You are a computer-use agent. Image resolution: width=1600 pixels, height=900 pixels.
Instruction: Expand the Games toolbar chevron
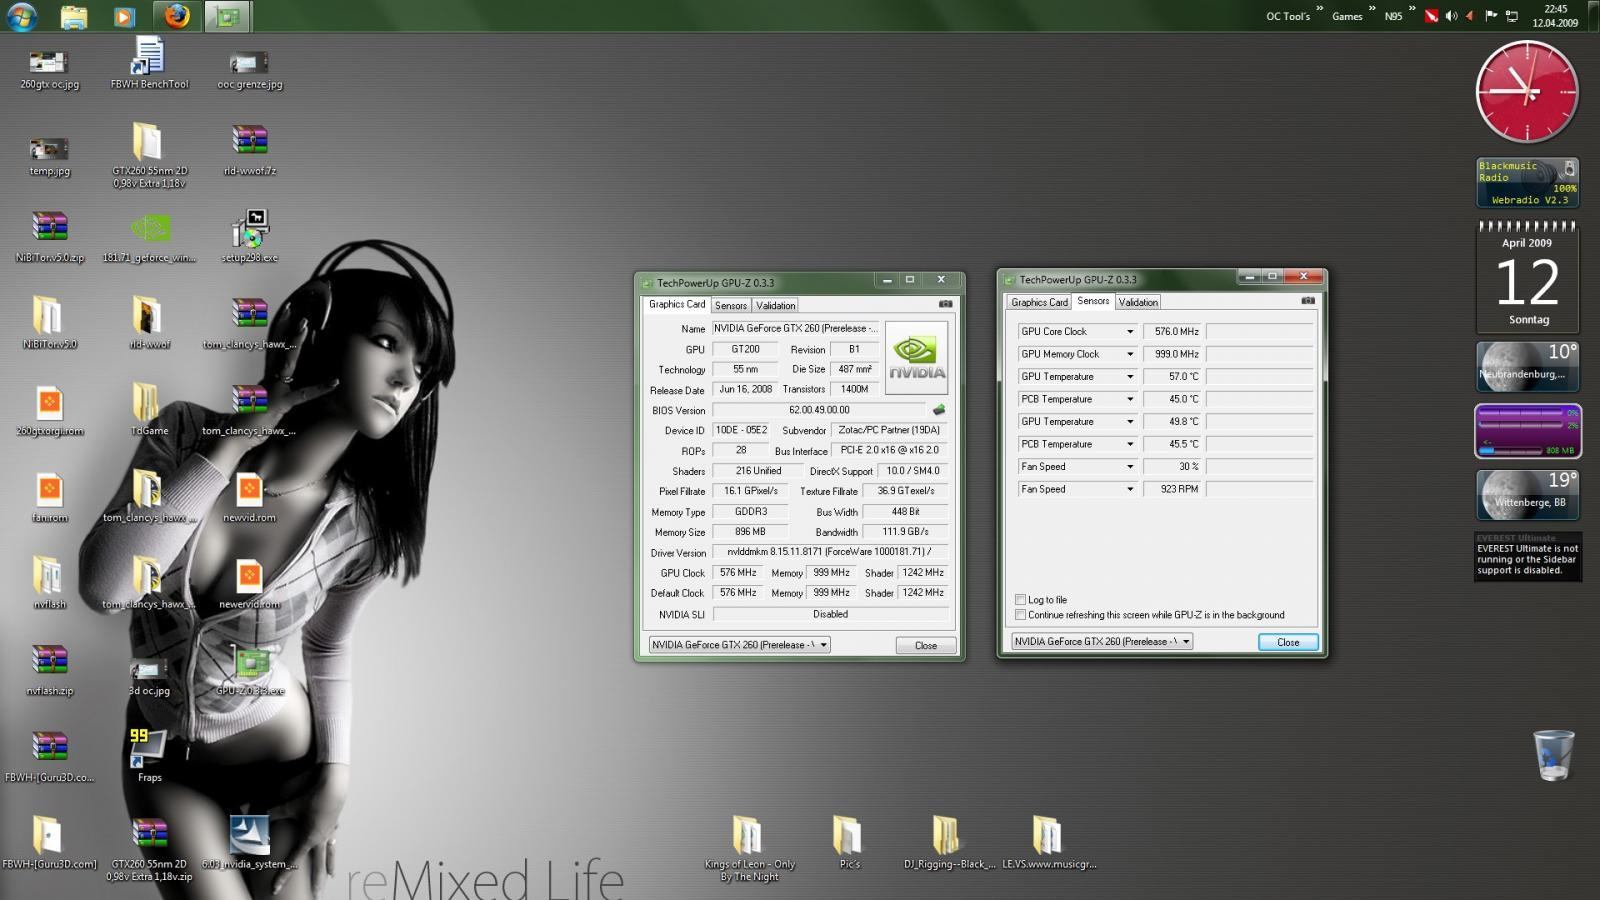(x=1372, y=10)
